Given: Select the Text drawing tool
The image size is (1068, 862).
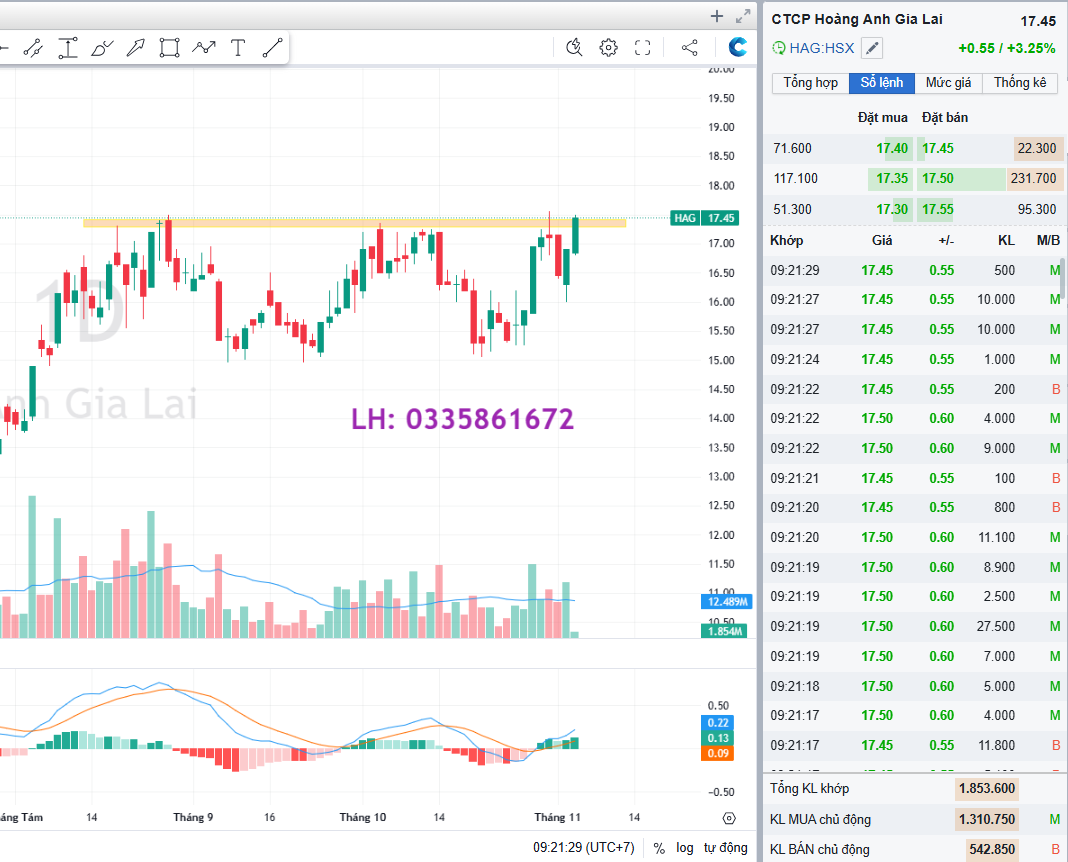Looking at the screenshot, I should [238, 47].
